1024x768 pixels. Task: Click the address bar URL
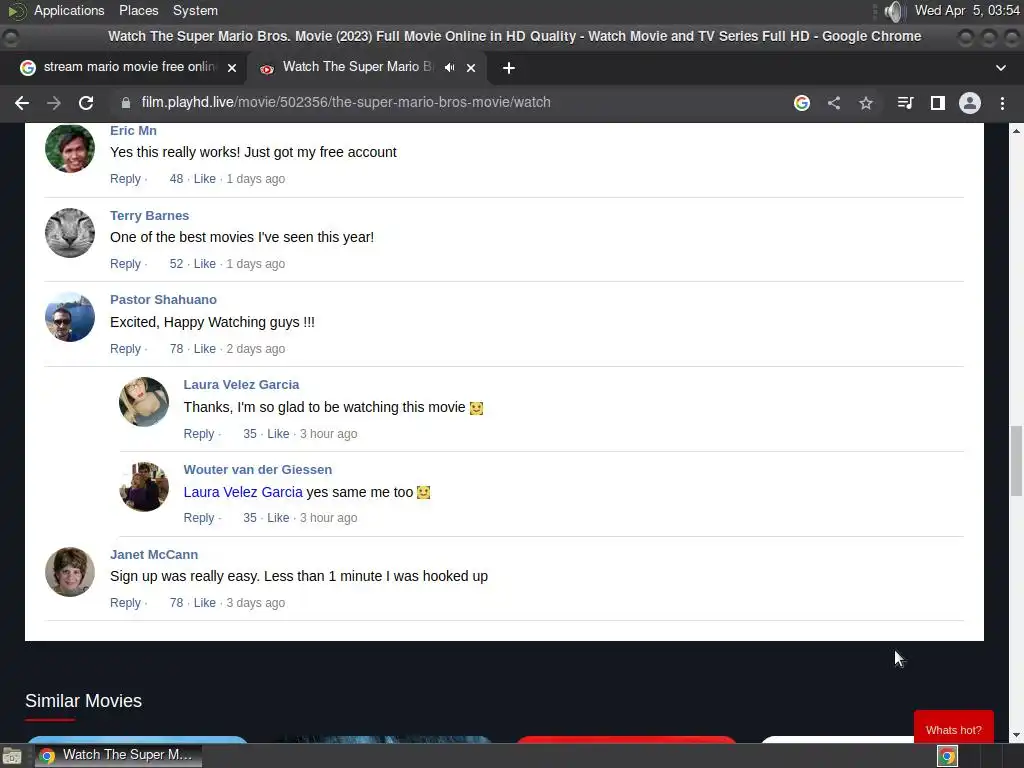point(346,103)
